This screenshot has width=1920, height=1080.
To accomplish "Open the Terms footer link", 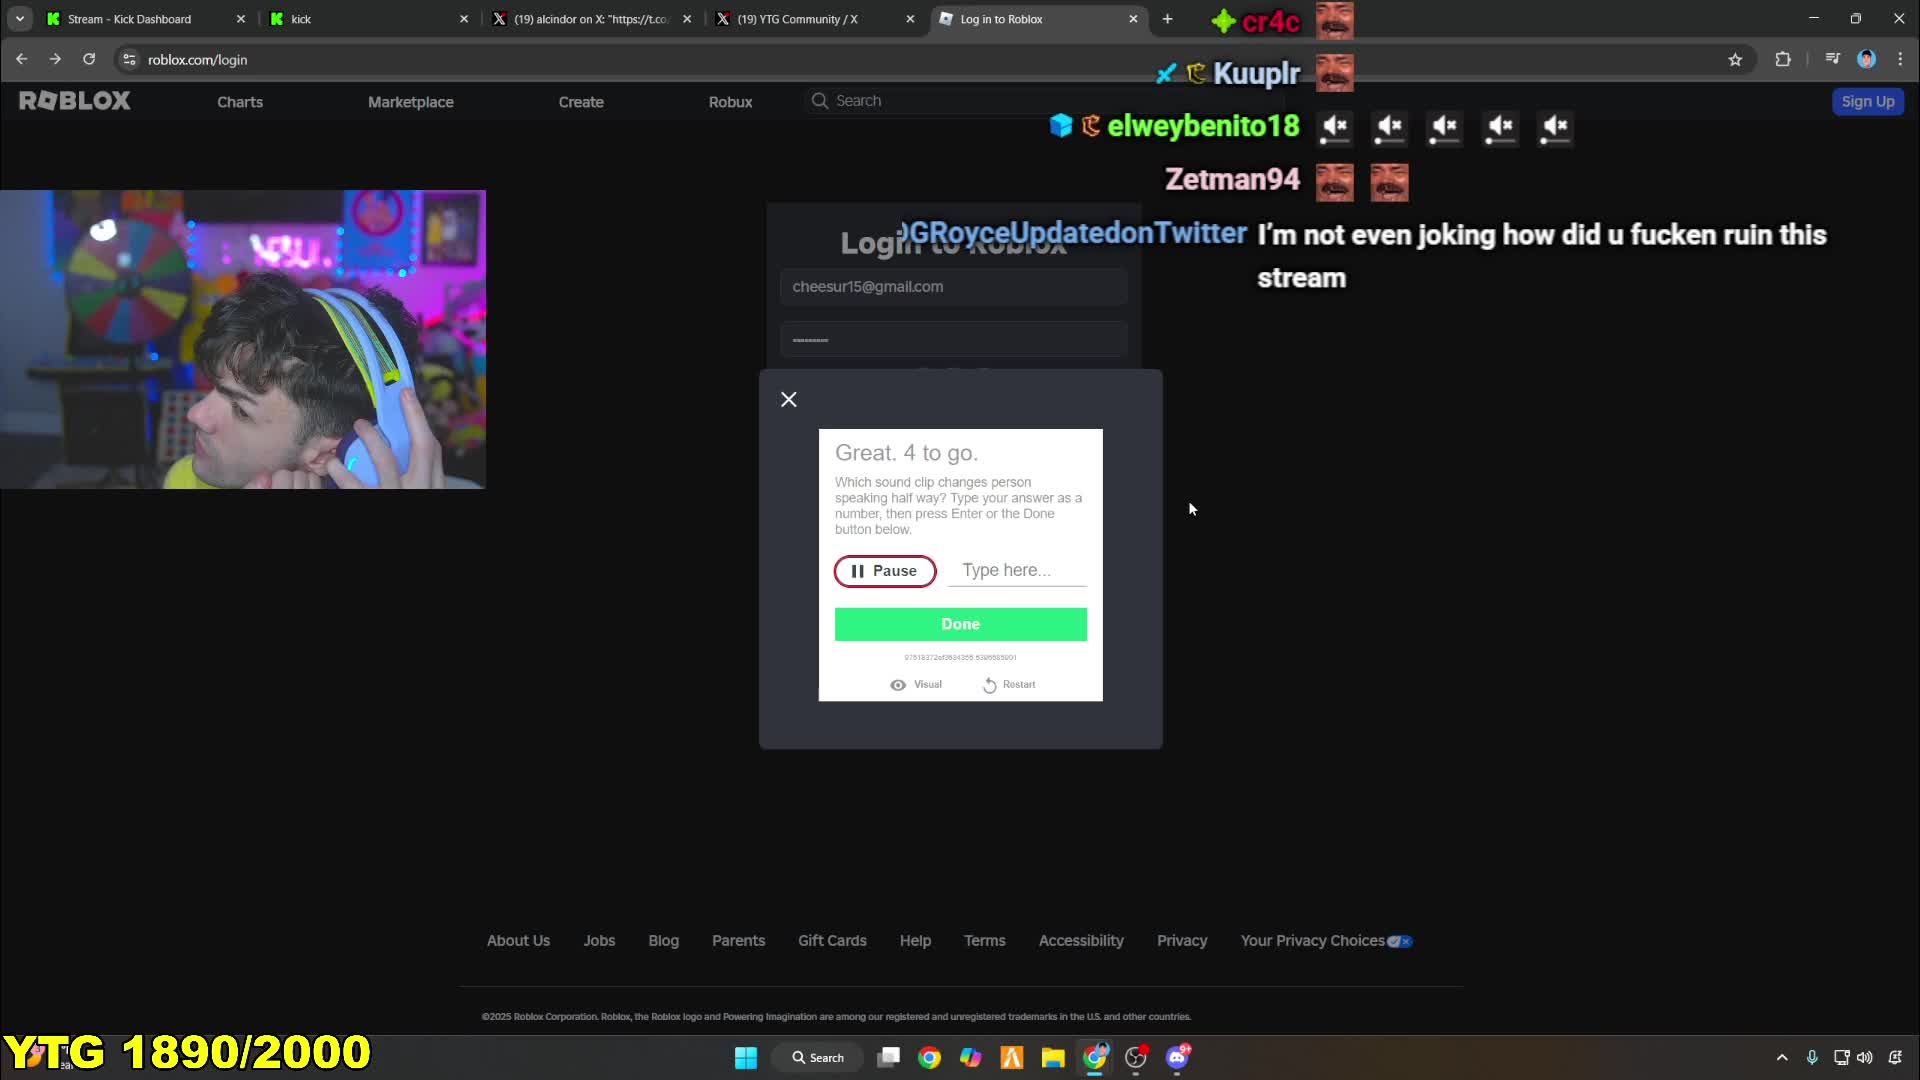I will click(x=985, y=941).
